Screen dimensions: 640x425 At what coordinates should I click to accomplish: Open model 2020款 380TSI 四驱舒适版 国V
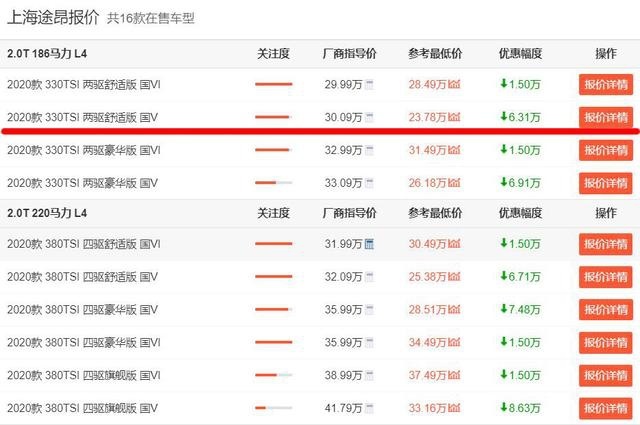click(x=82, y=277)
